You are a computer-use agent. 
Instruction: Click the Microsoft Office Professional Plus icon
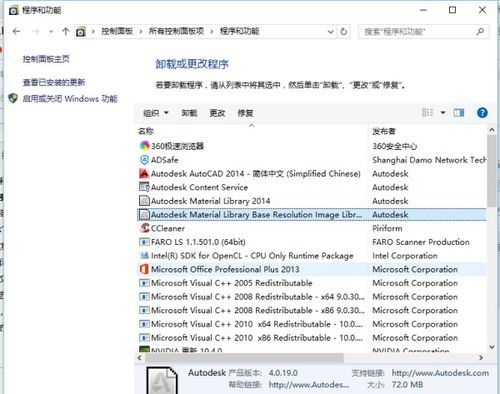click(x=144, y=269)
